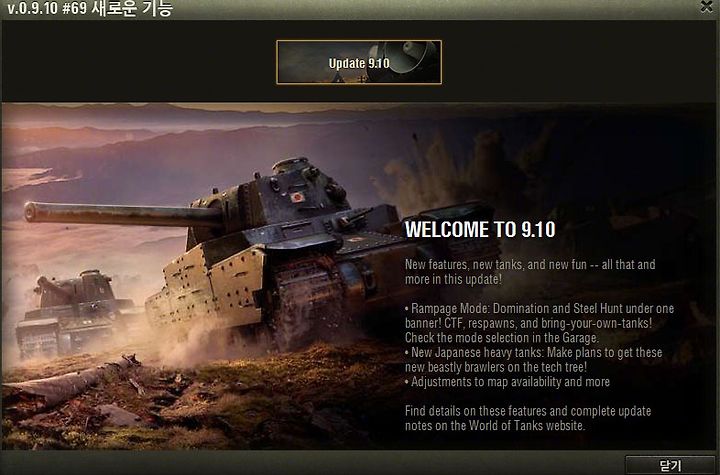720x475 pixels.
Task: Click the Japanese flag emblem on the turret
Action: pyautogui.click(x=297, y=198)
